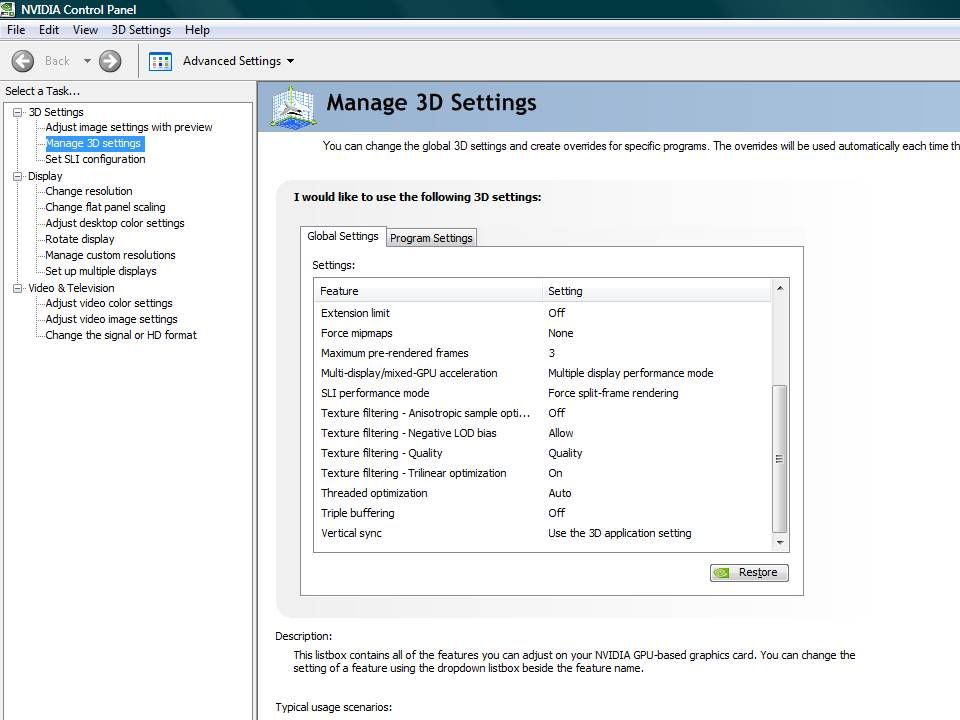Image resolution: width=960 pixels, height=720 pixels.
Task: Collapse the Display tree node
Action: tap(18, 176)
